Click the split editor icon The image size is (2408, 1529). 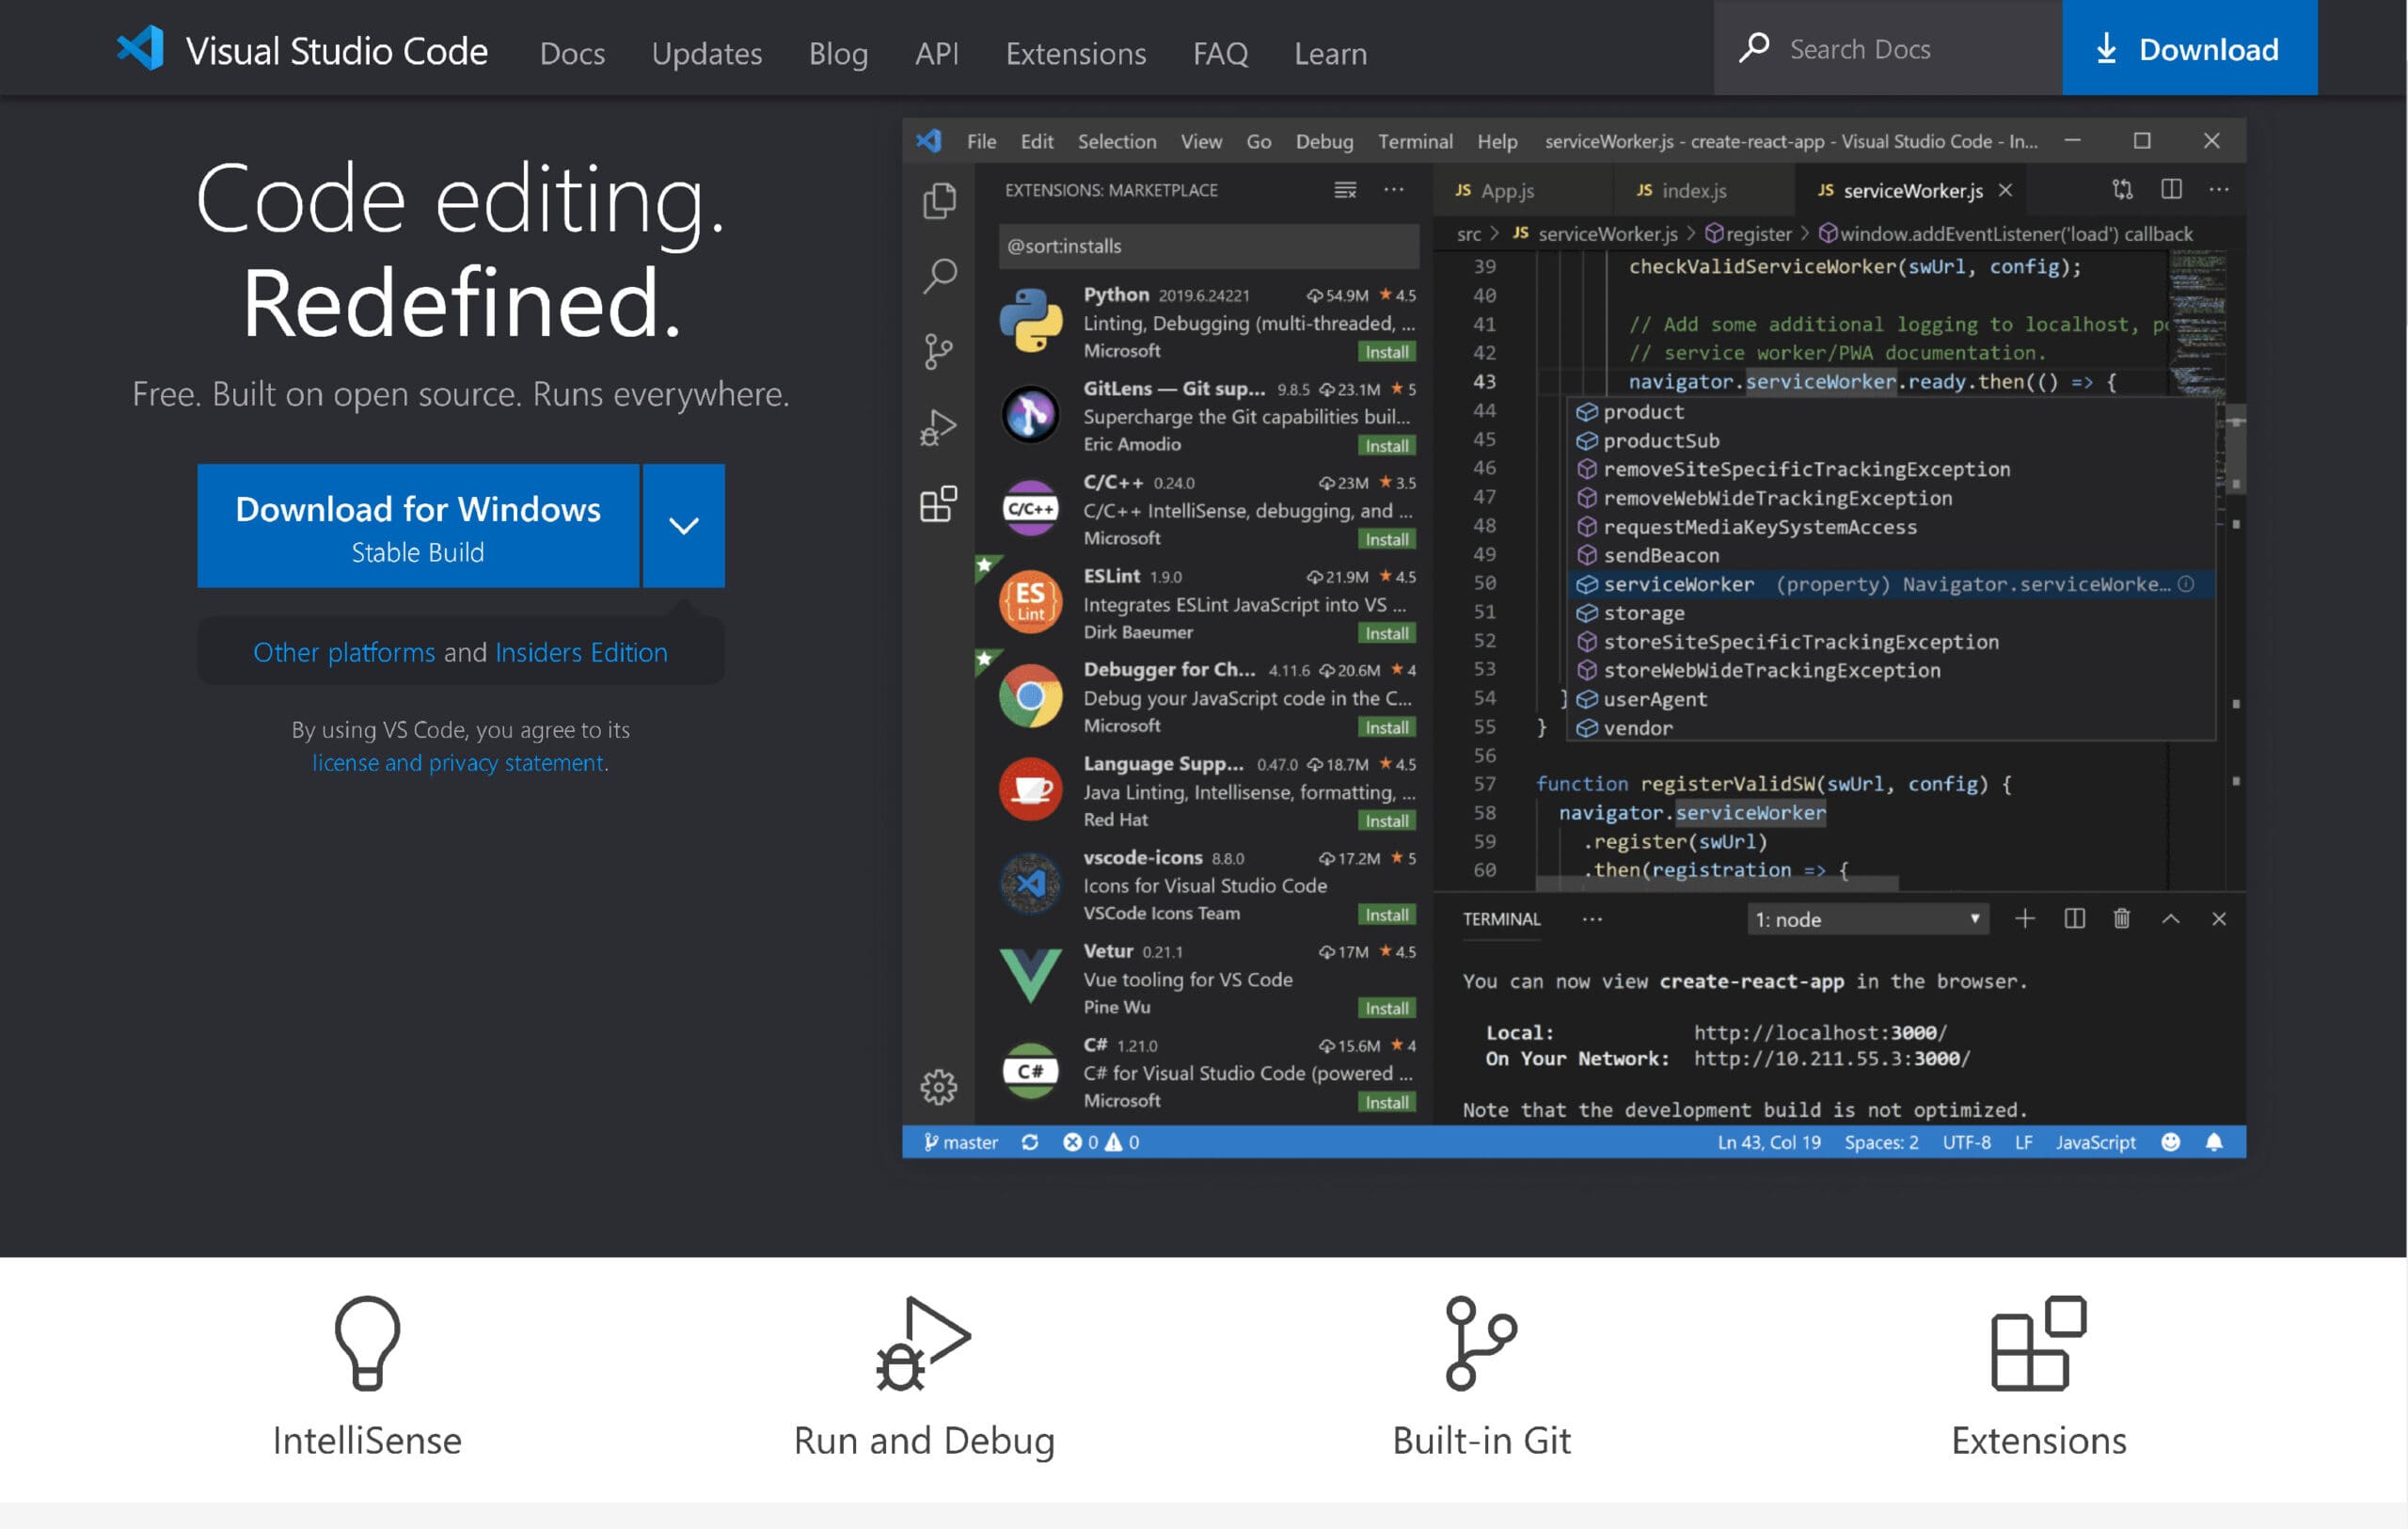(x=2171, y=189)
